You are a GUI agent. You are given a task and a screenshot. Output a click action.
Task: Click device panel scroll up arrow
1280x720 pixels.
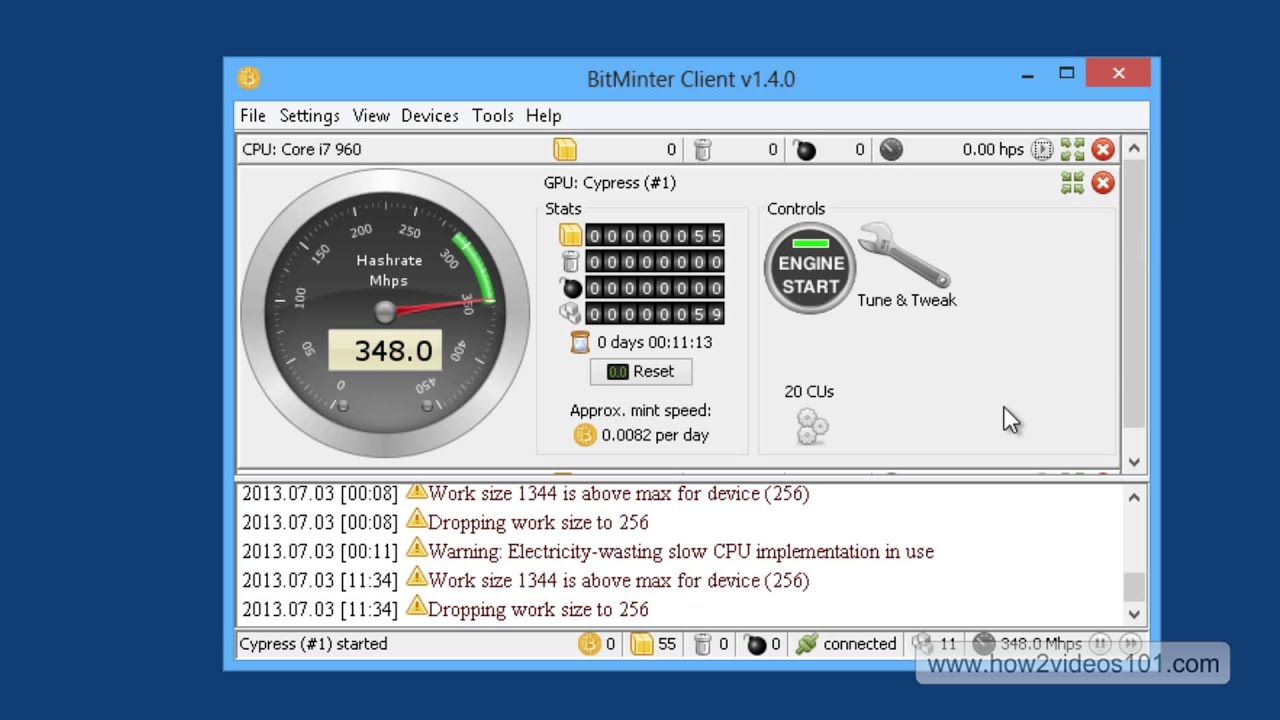1134,149
